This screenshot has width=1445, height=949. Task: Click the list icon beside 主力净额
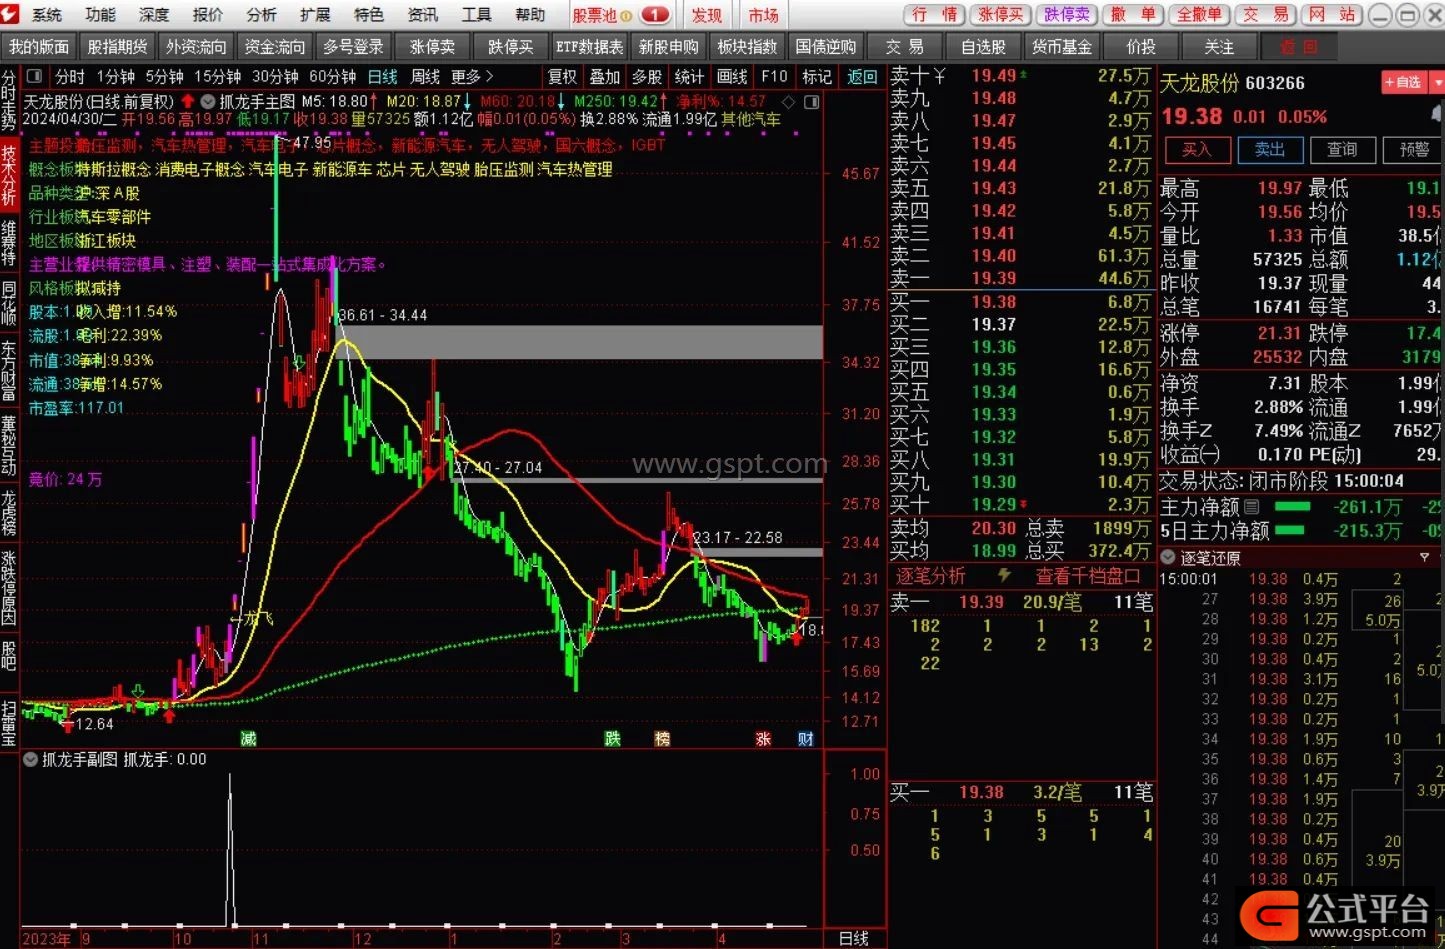(x=1251, y=507)
